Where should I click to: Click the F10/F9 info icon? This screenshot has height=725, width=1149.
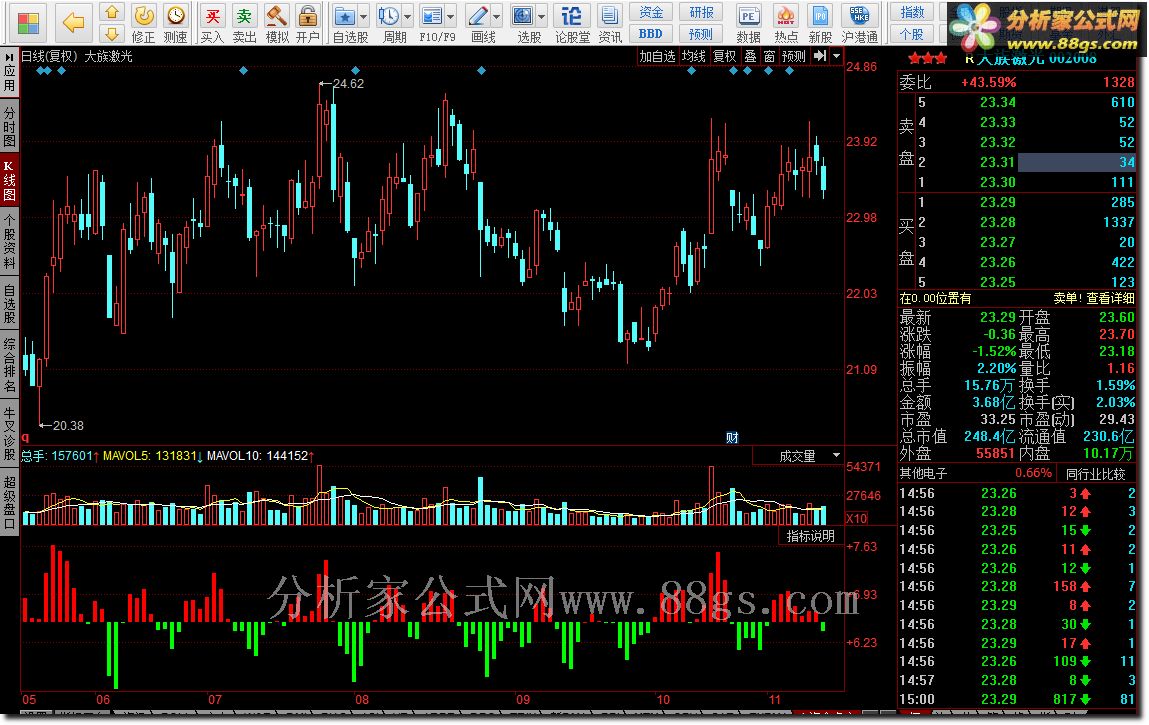point(432,16)
